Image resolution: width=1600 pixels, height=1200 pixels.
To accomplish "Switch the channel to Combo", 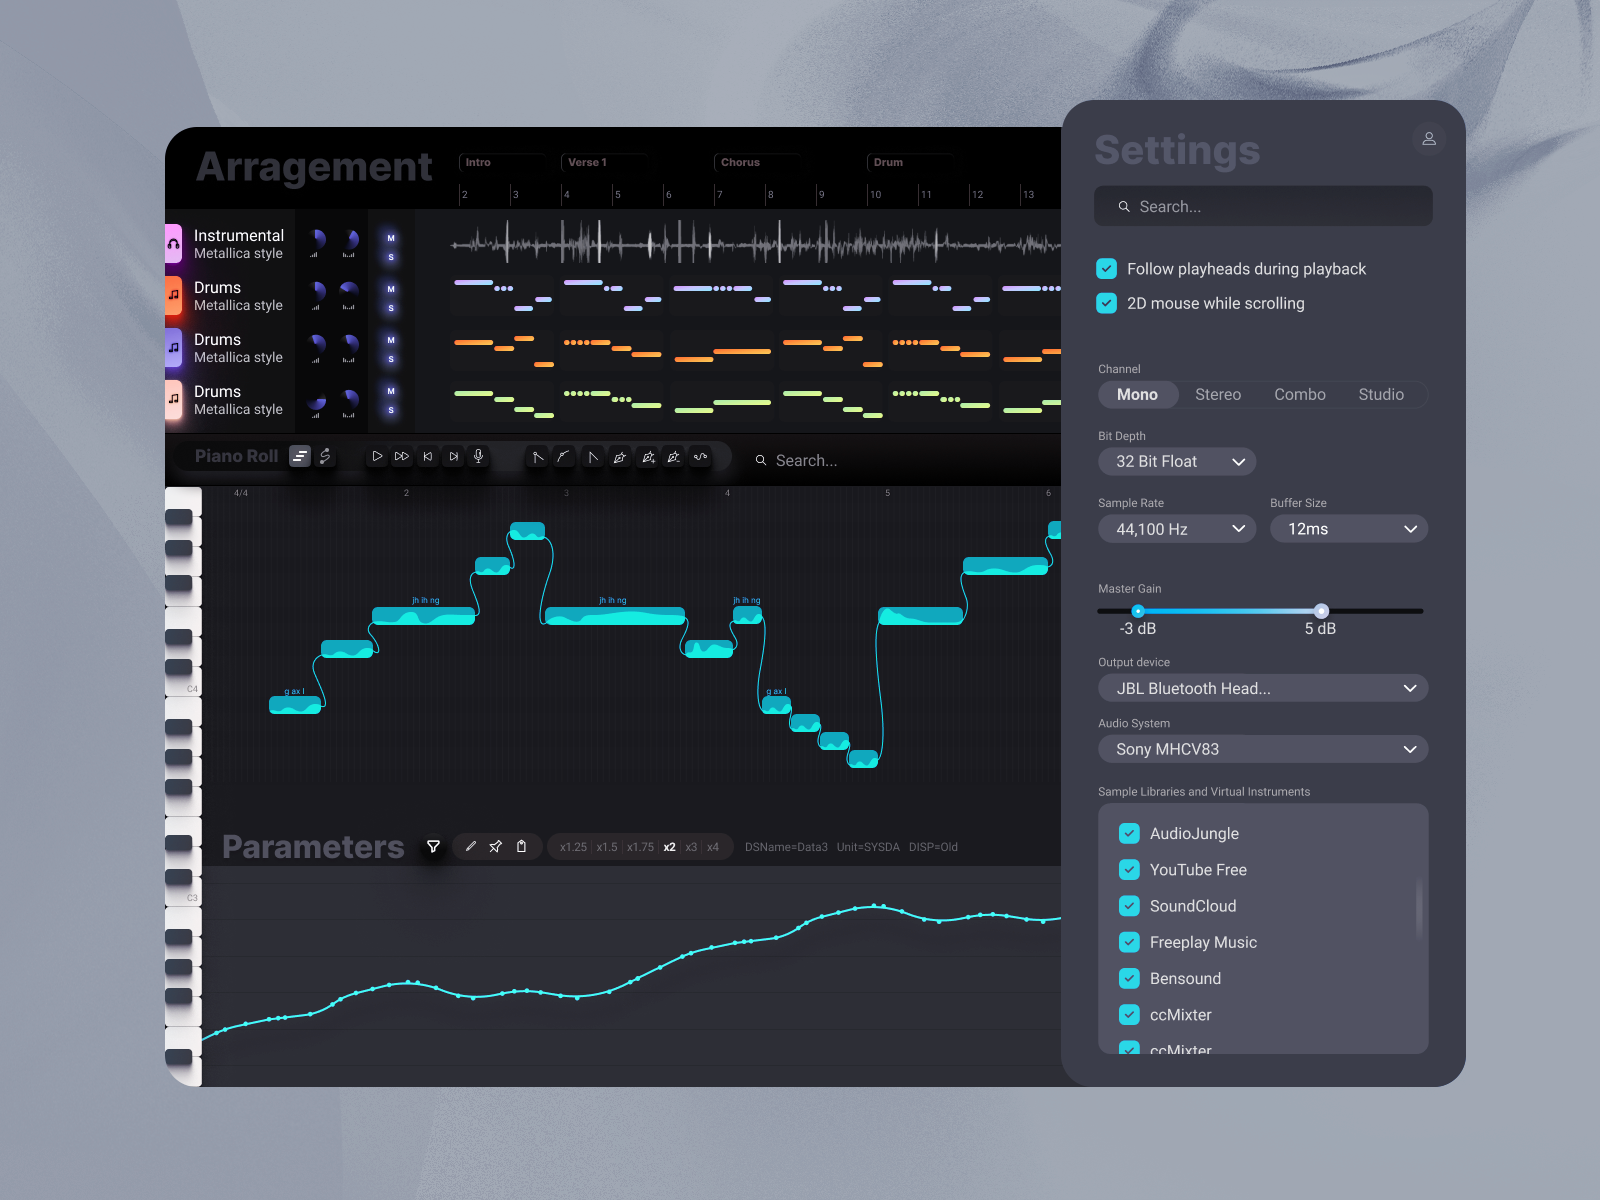I will coord(1300,394).
